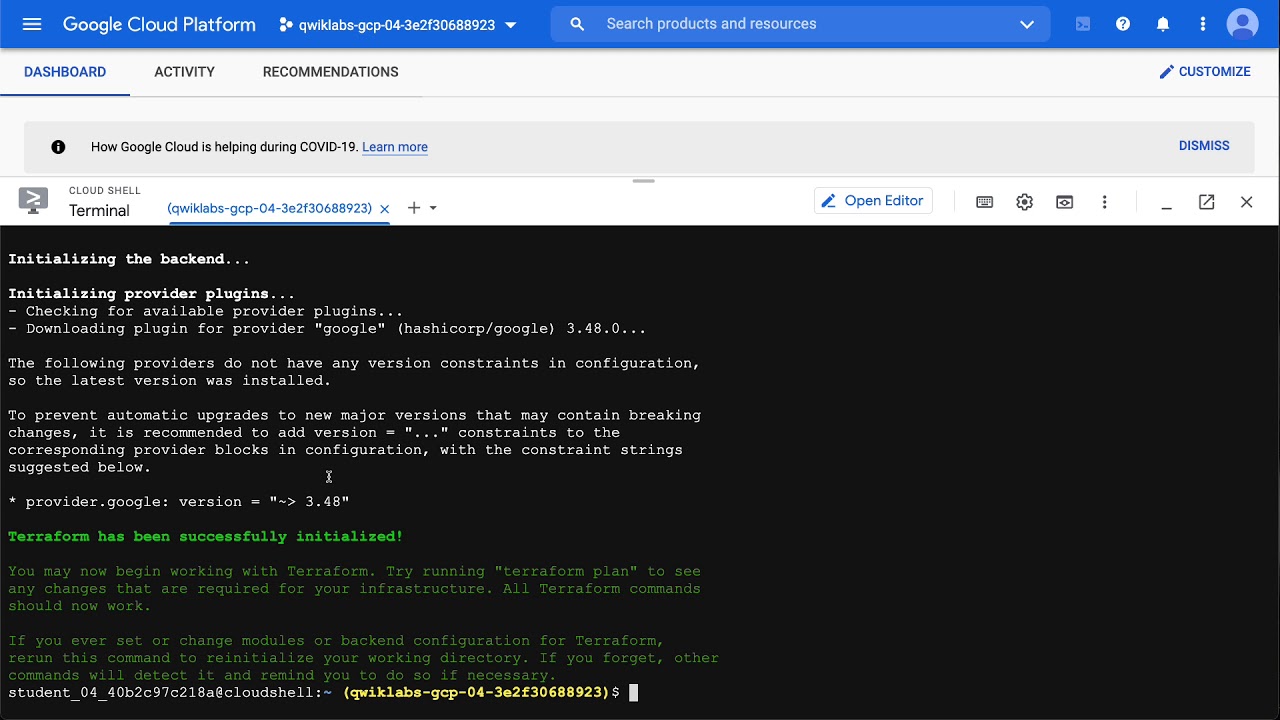Viewport: 1280px width, 720px height.
Task: Open the terminal settings gear
Action: point(1024,202)
